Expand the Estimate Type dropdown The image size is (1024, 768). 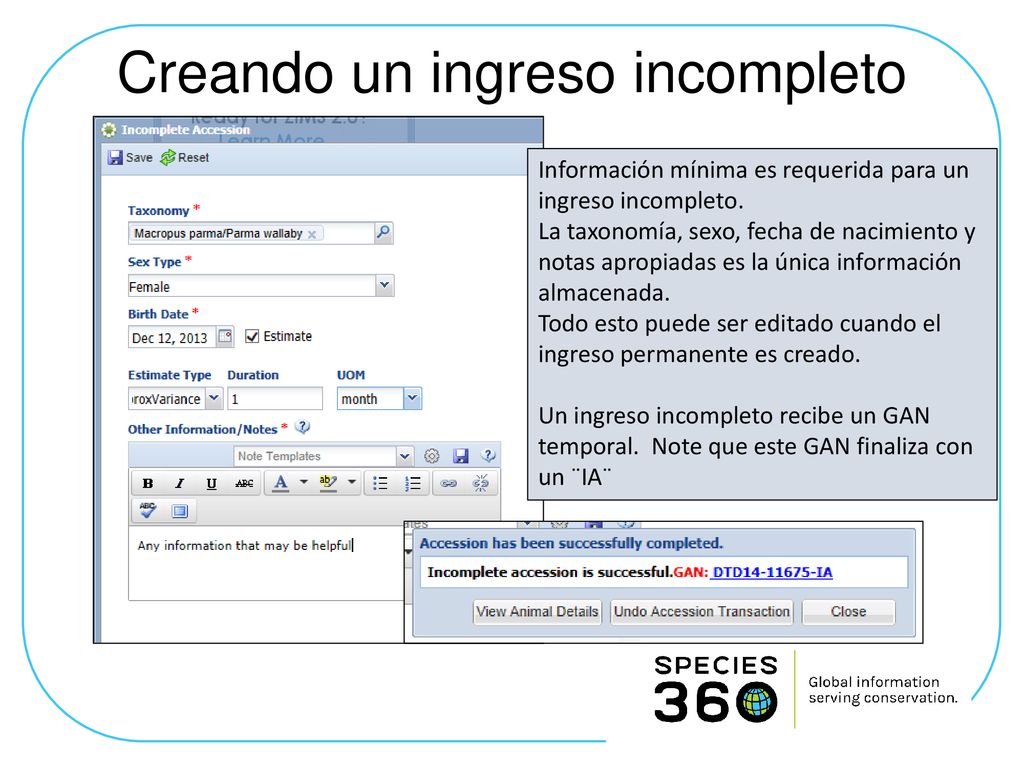214,398
